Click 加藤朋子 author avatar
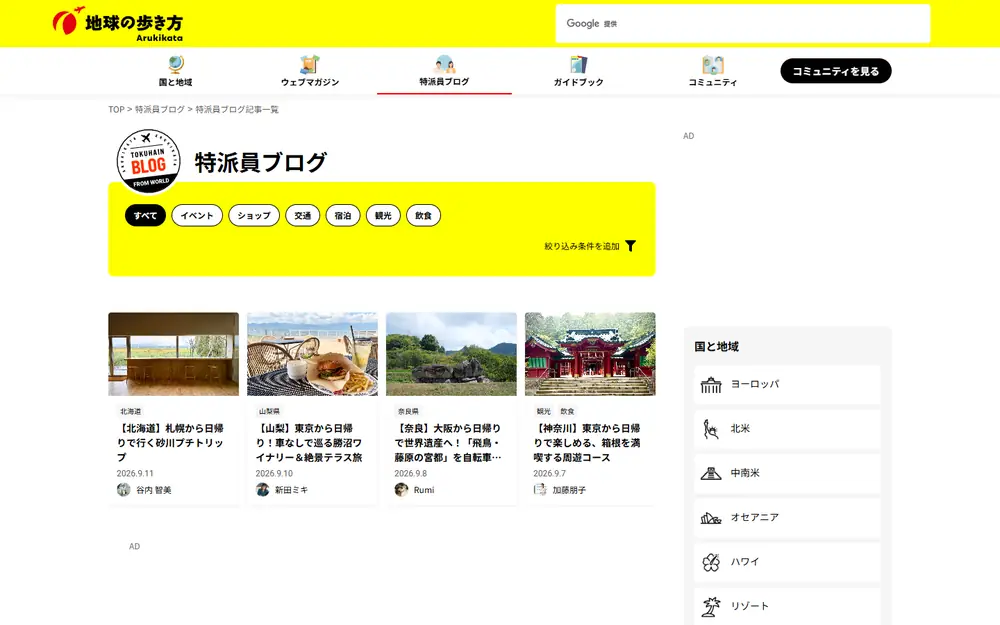1000x625 pixels. 540,490
